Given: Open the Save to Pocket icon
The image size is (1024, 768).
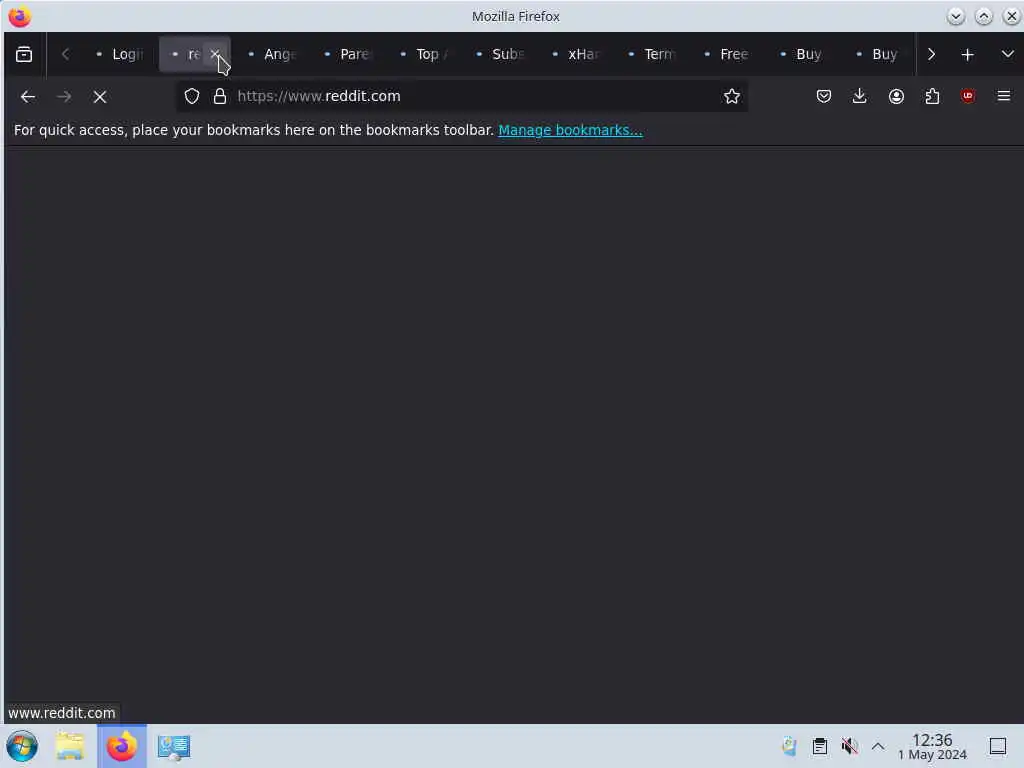Looking at the screenshot, I should pos(824,97).
